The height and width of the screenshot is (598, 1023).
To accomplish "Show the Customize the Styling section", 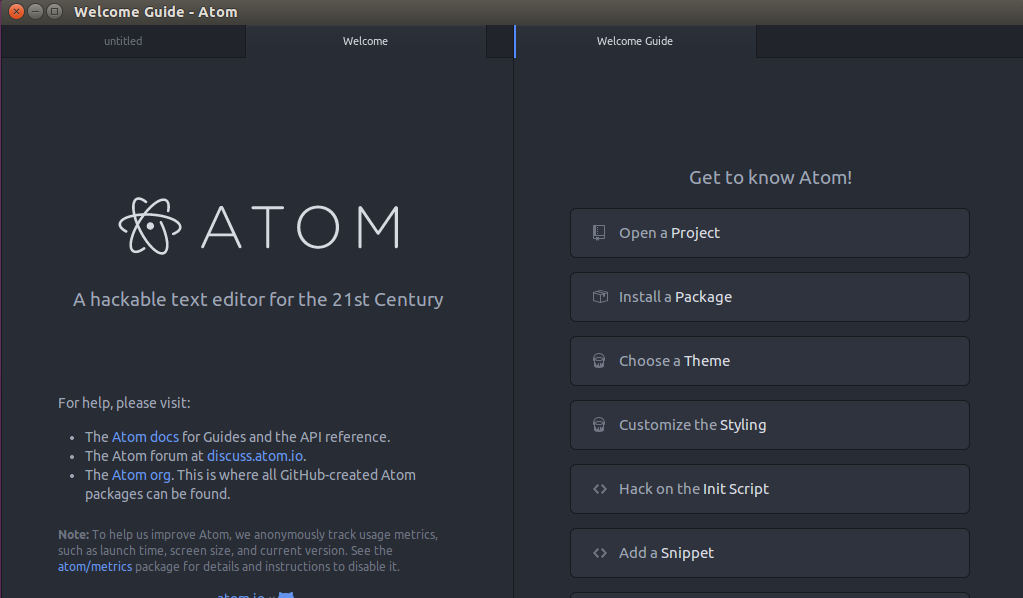I will (x=770, y=425).
